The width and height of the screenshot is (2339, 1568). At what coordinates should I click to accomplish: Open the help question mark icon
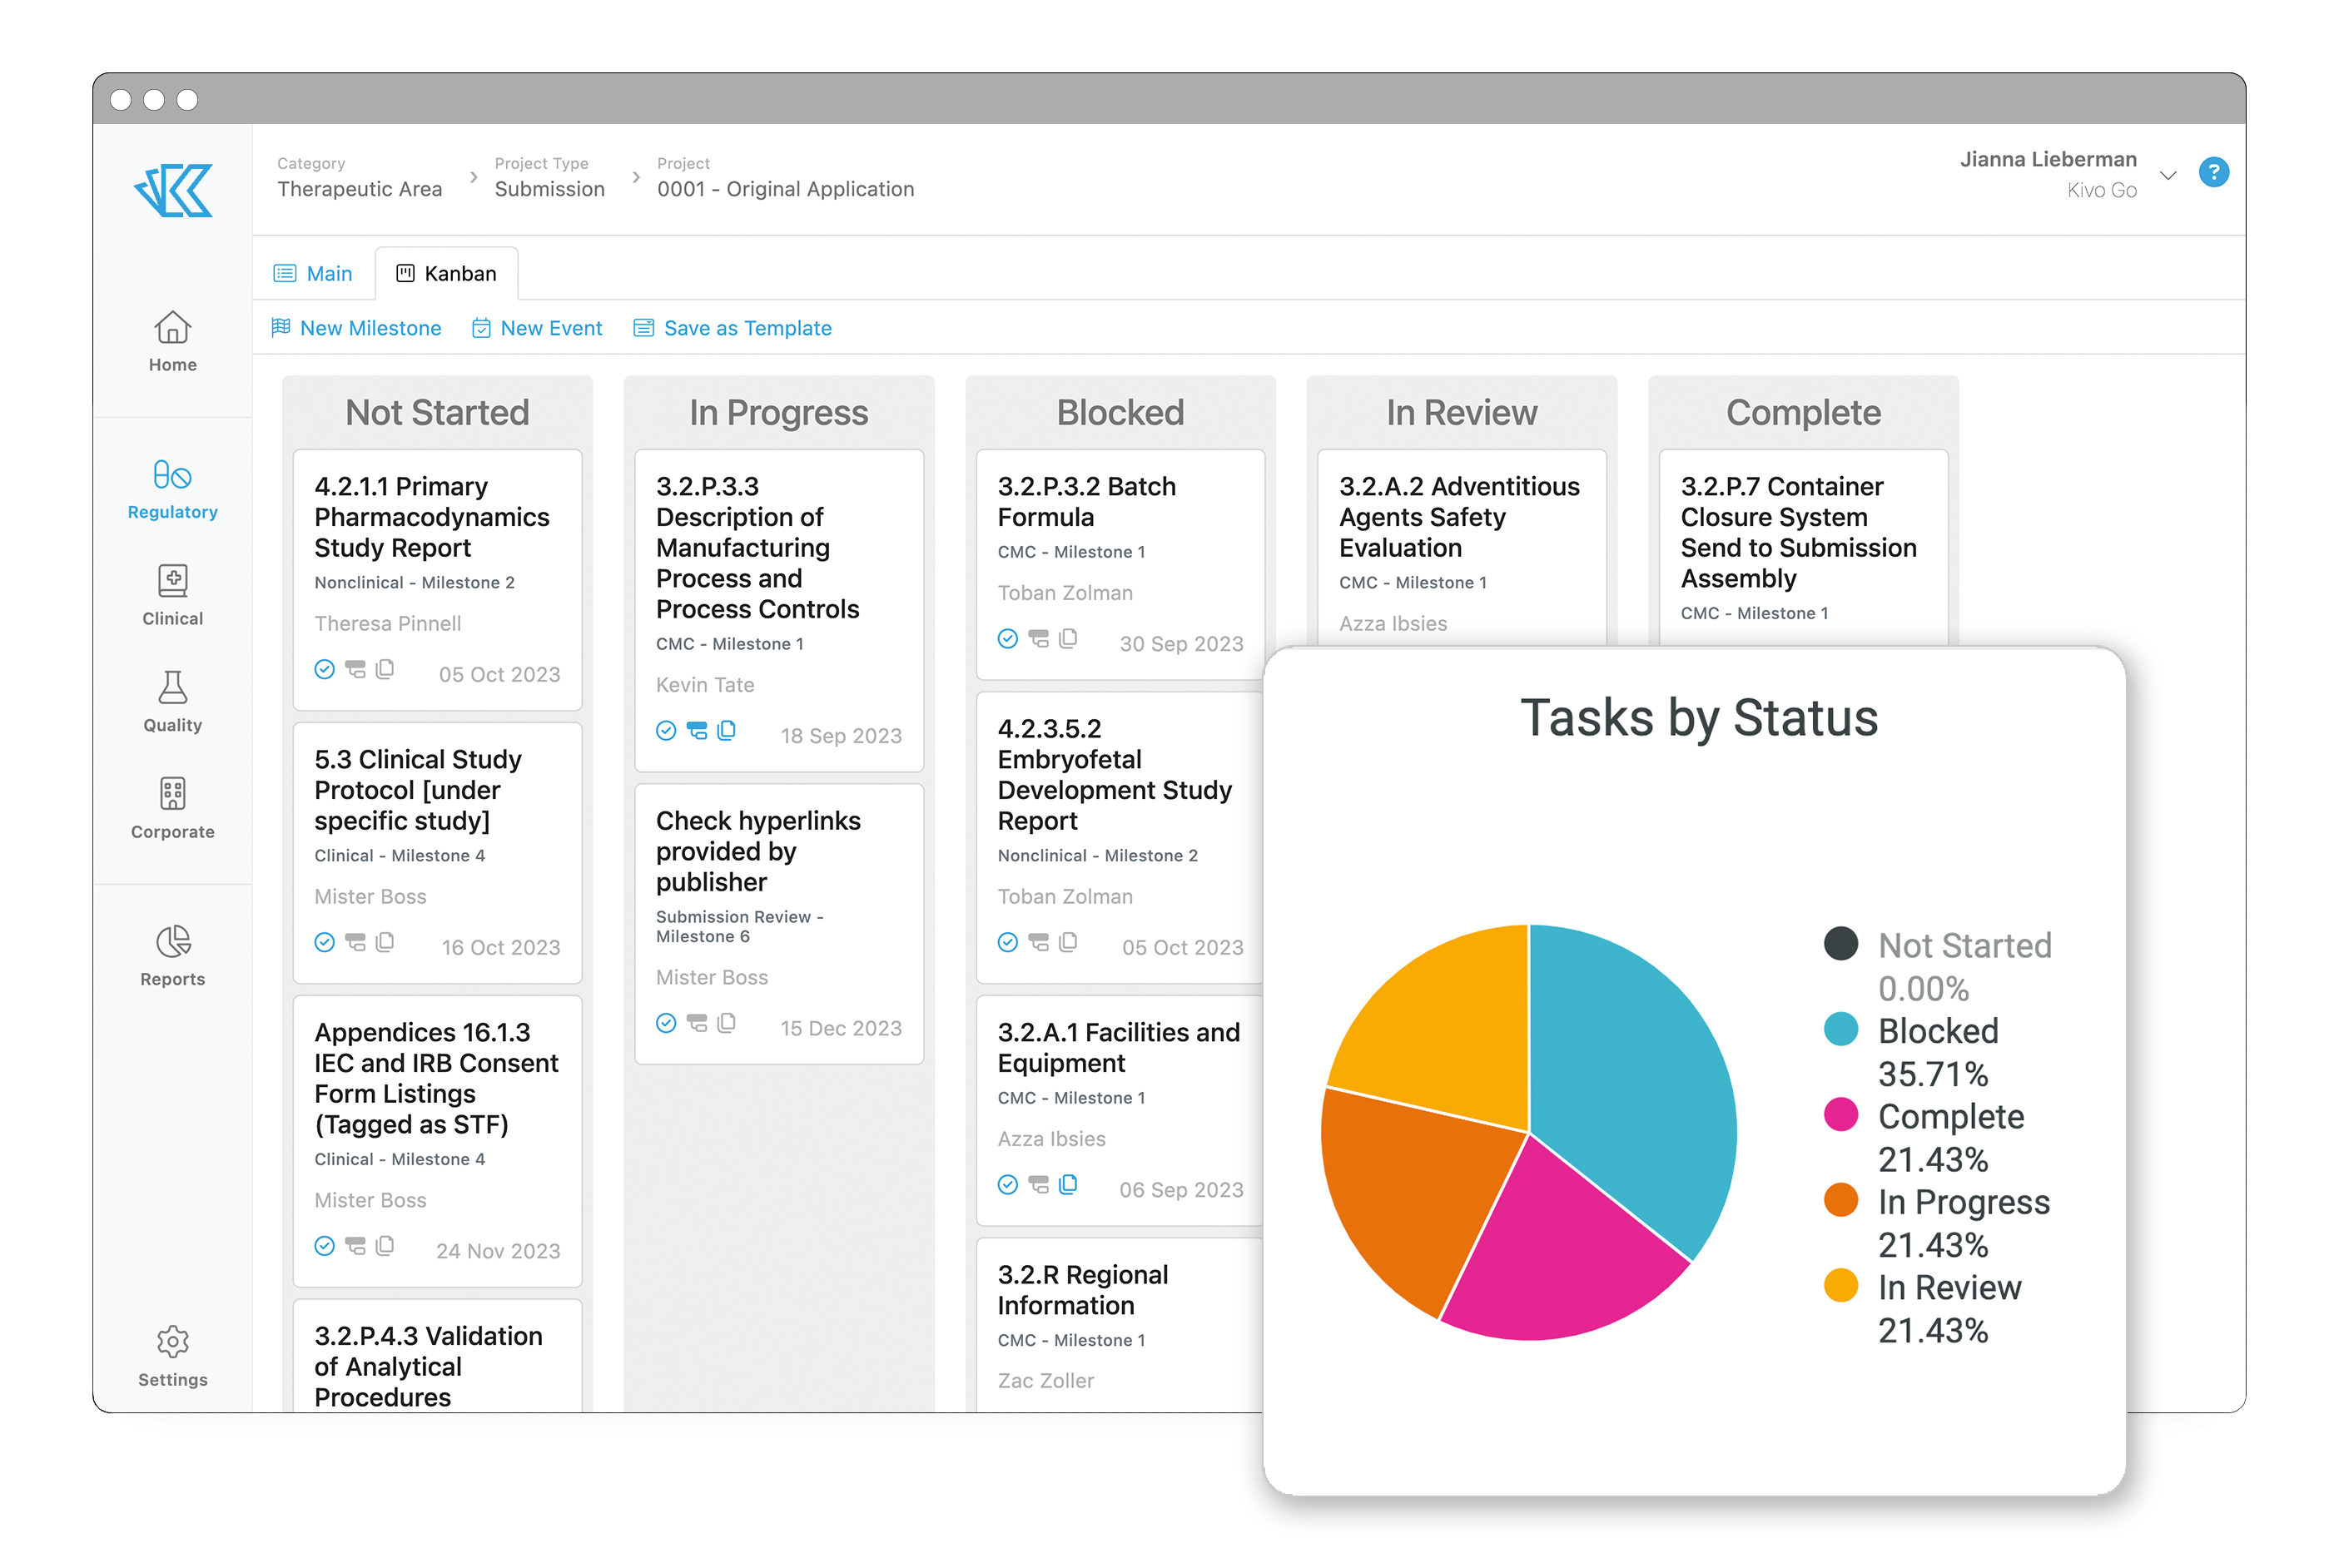[x=2214, y=172]
